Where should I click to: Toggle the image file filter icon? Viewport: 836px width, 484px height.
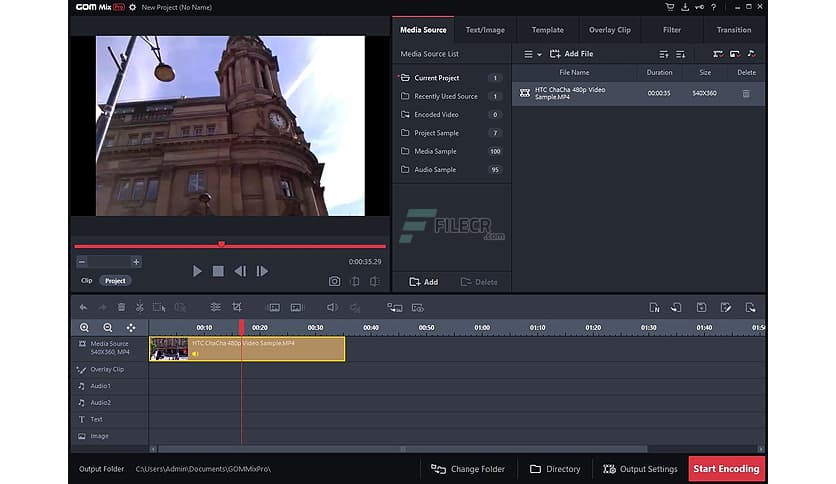coord(735,54)
